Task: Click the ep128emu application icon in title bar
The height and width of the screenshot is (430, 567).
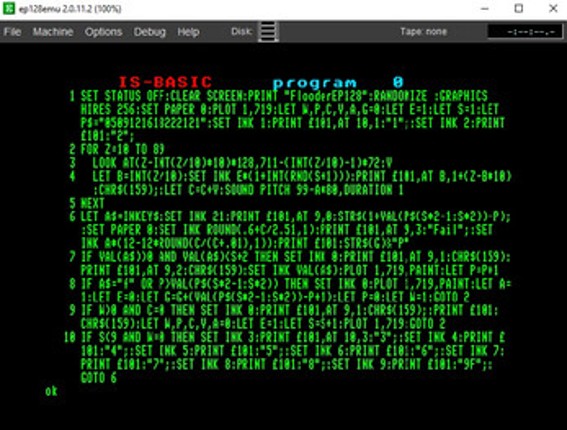Action: click(9, 8)
